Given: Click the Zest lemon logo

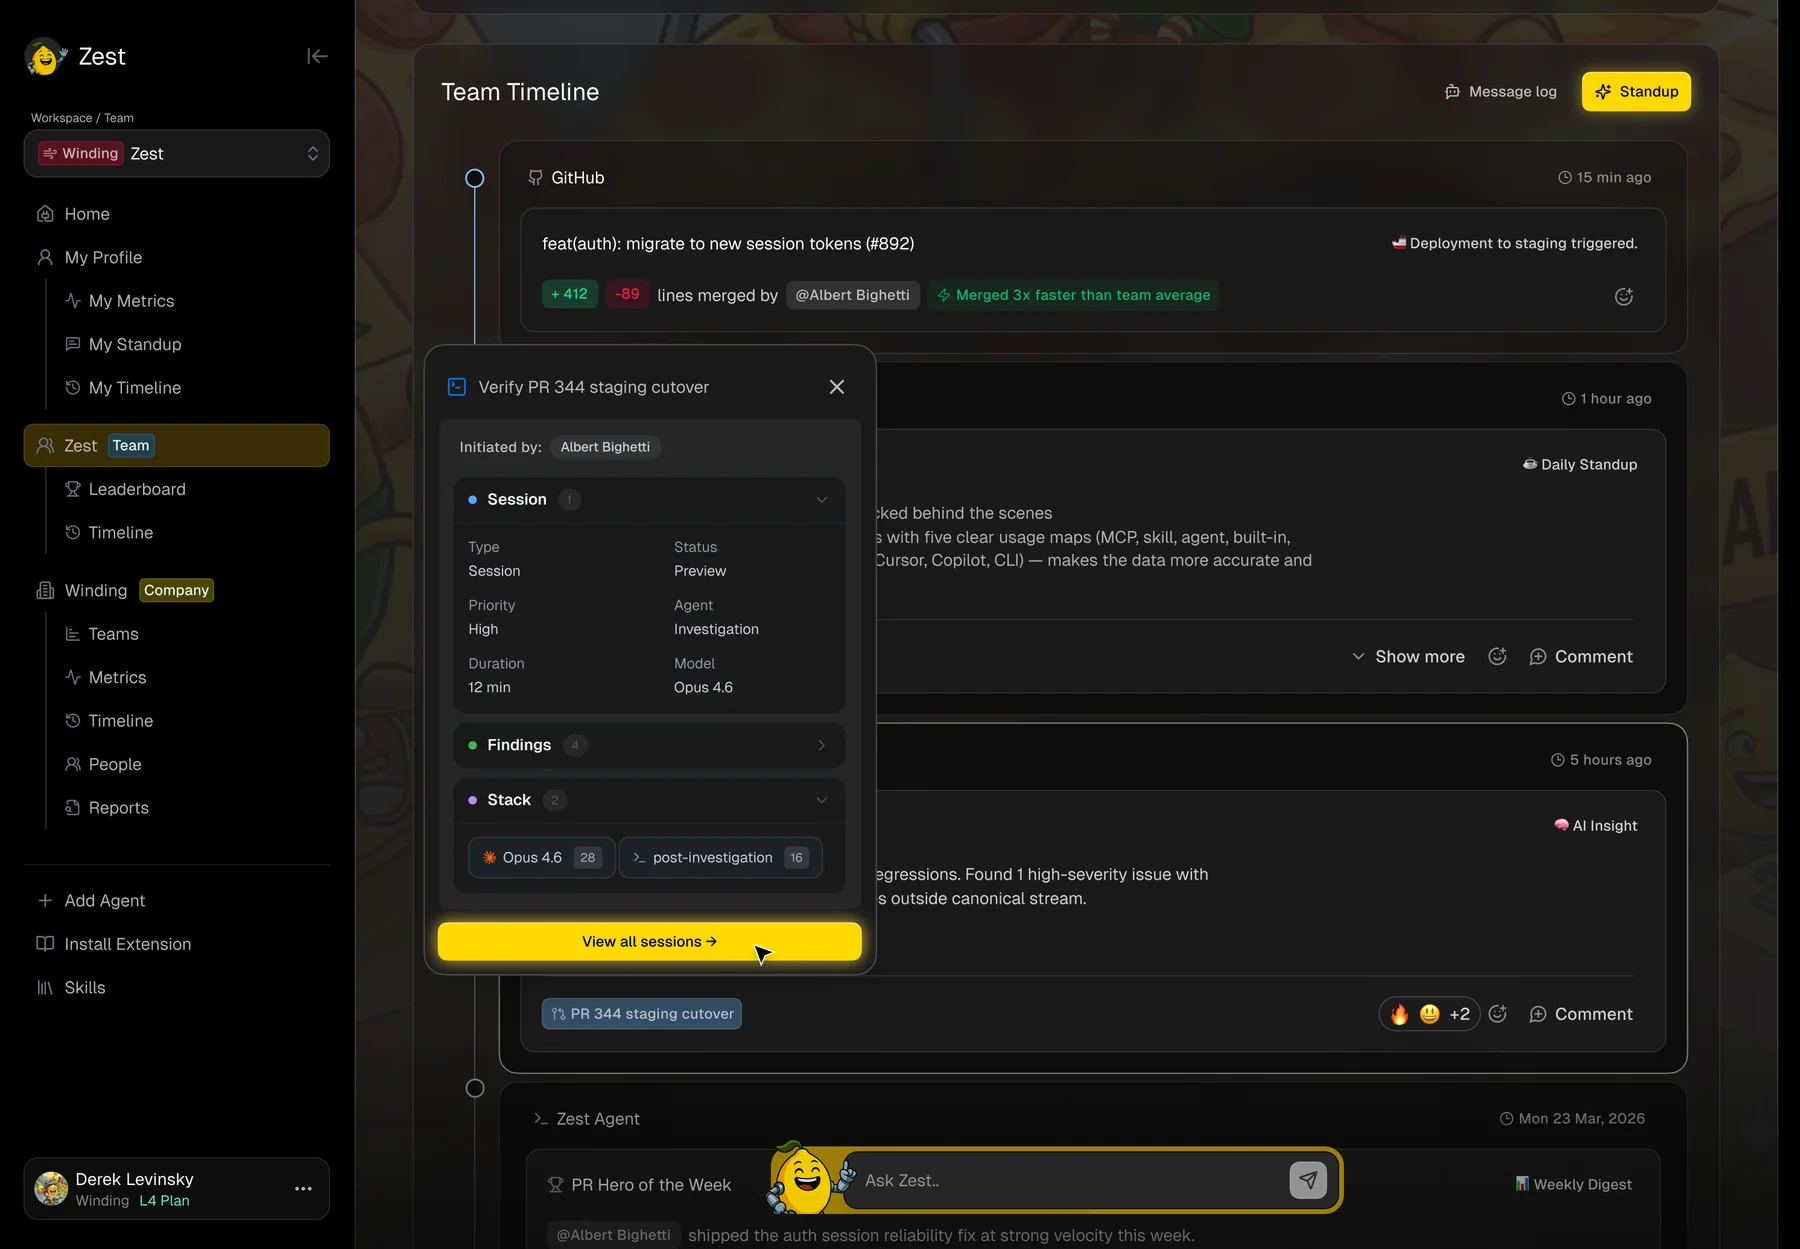Looking at the screenshot, I should (x=45, y=57).
